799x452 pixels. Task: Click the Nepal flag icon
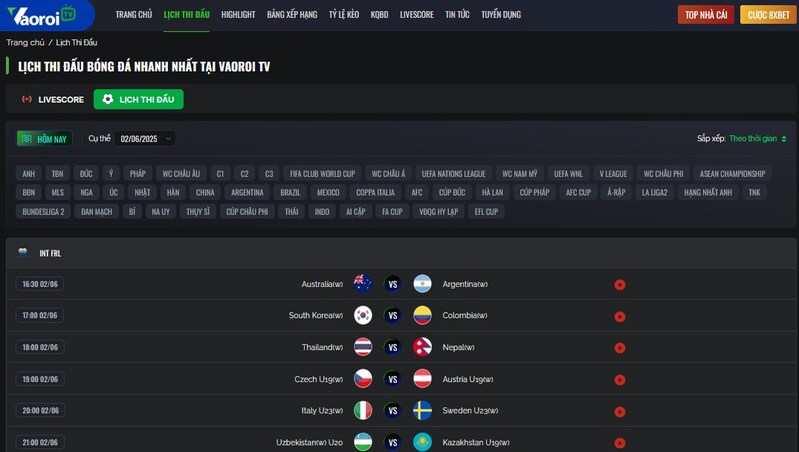pyautogui.click(x=422, y=347)
